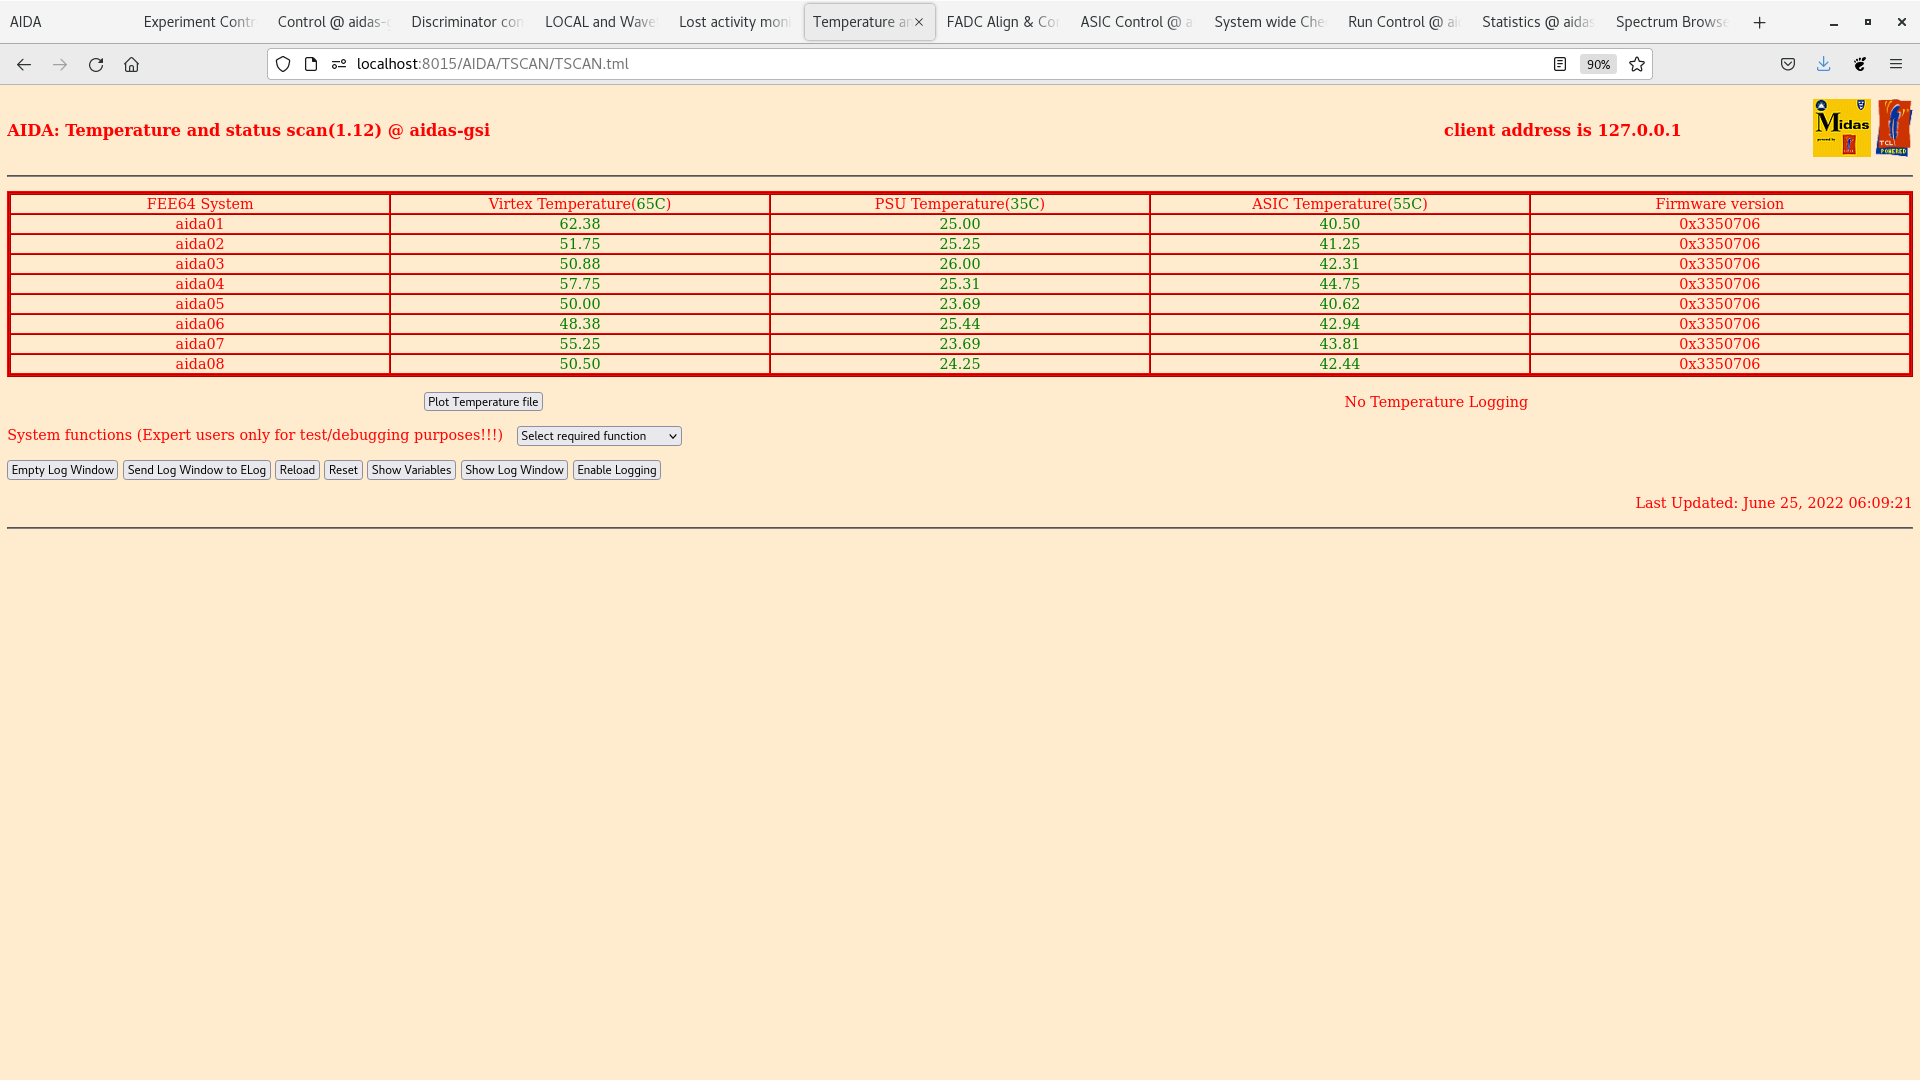Click the 90% zoom level indicator
The width and height of the screenshot is (1920, 1080).
click(x=1597, y=64)
